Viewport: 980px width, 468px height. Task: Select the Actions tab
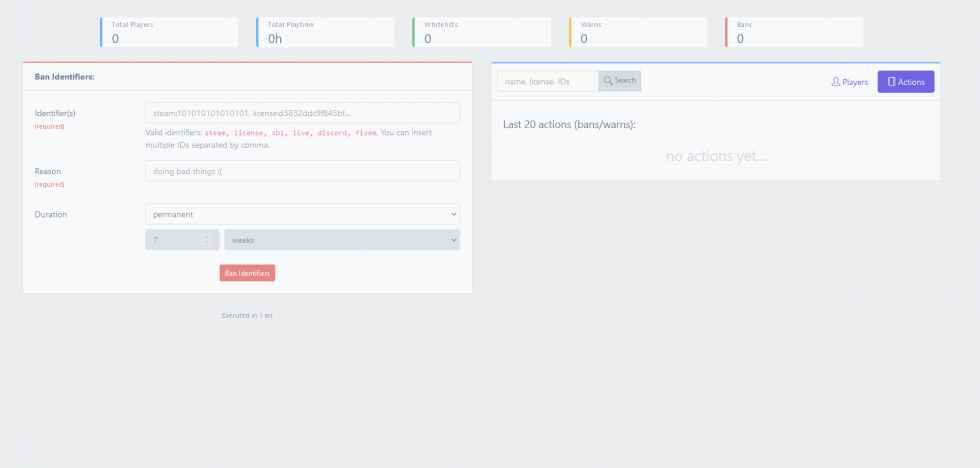(x=905, y=82)
